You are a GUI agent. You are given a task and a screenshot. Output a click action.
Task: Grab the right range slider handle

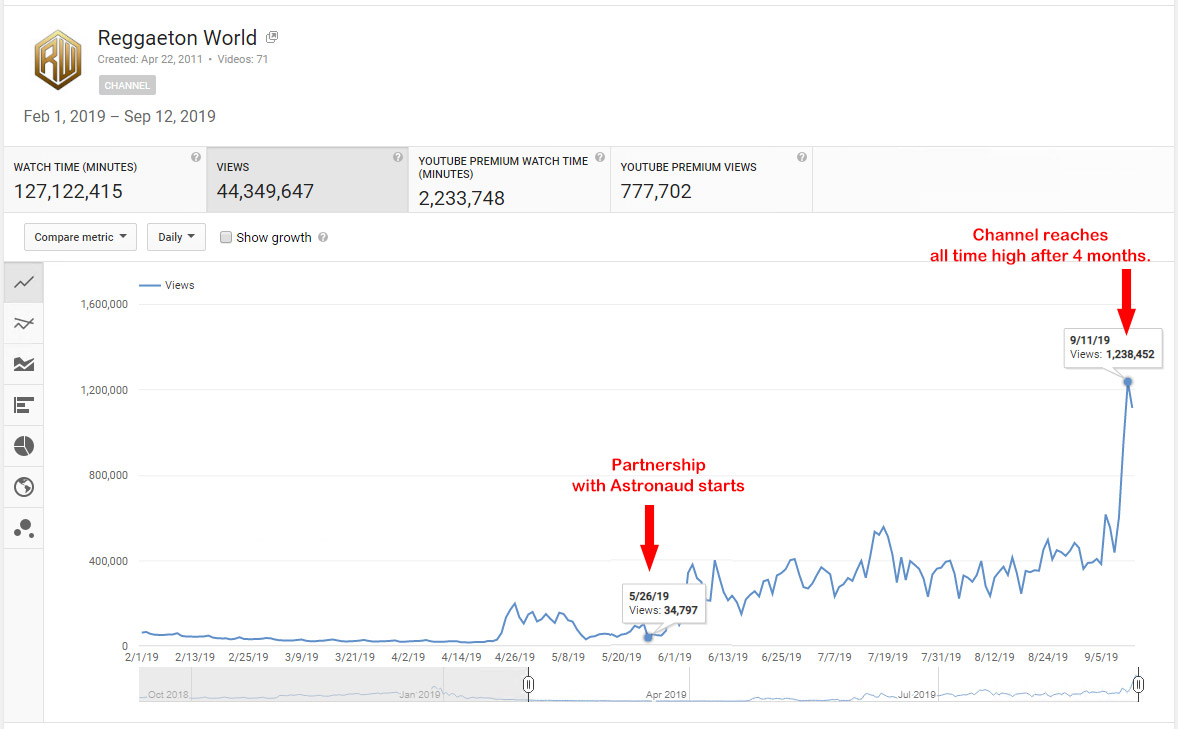pos(1138,684)
